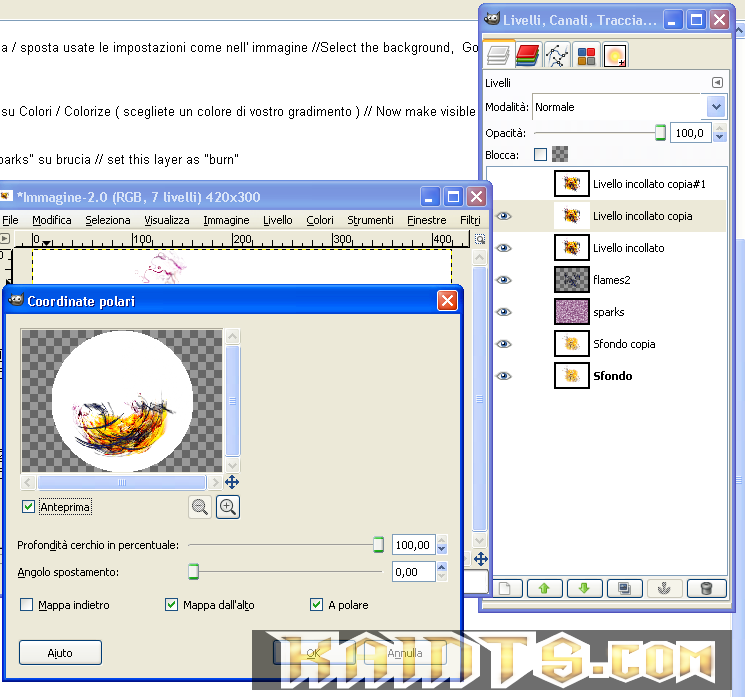Switch to the Channels tab icon

(x=528, y=56)
